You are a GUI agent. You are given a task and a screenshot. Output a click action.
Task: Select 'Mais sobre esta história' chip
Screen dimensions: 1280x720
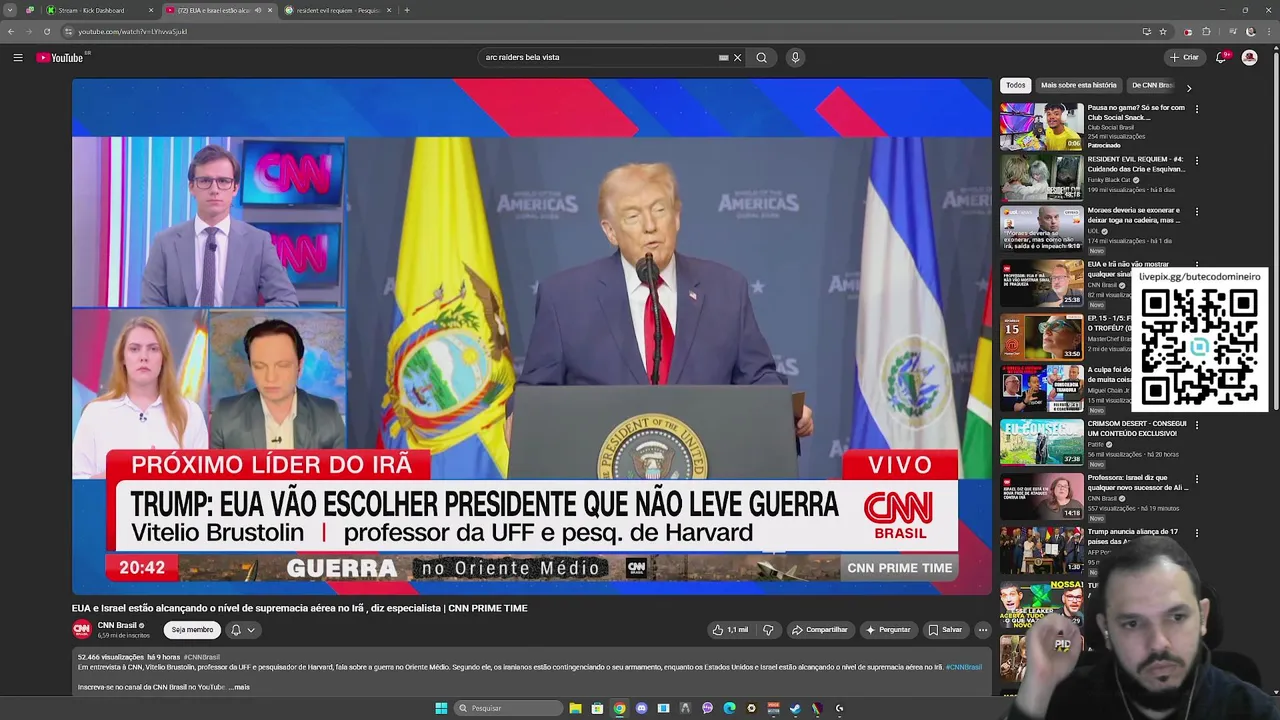(x=1078, y=85)
